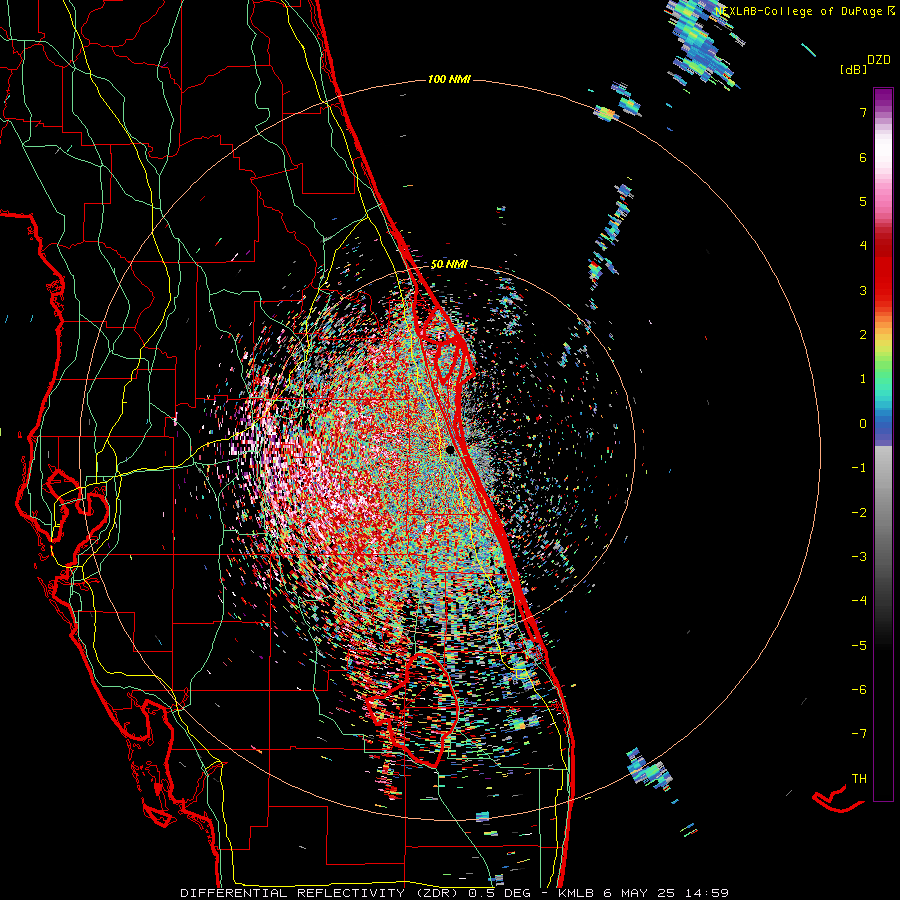Click the '50 NMI' range ring label
The height and width of the screenshot is (900, 900).
[x=449, y=264]
